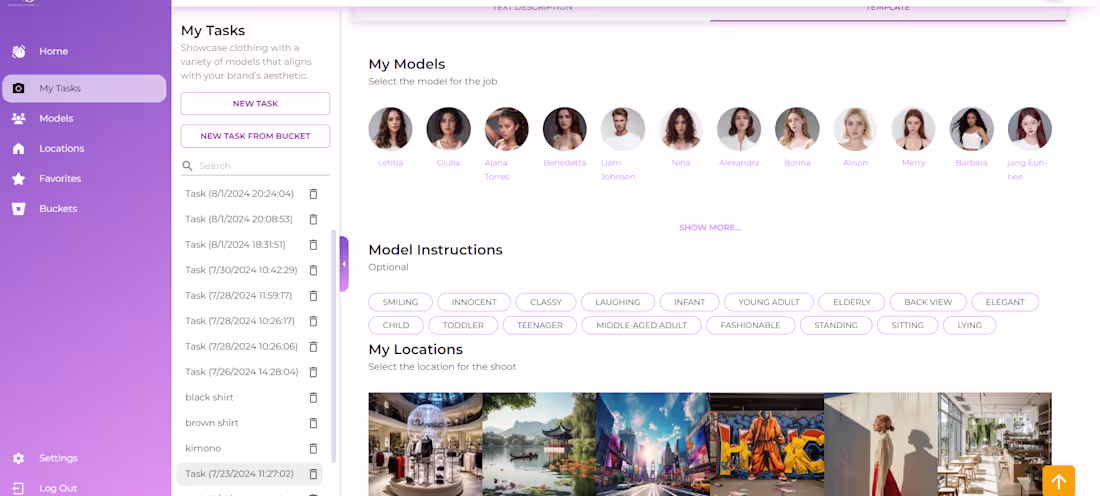
Task: Click the Settings gear icon
Action: 19,458
